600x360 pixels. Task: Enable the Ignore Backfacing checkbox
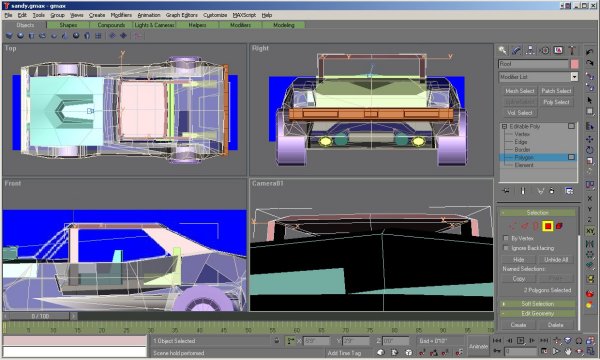click(x=506, y=248)
